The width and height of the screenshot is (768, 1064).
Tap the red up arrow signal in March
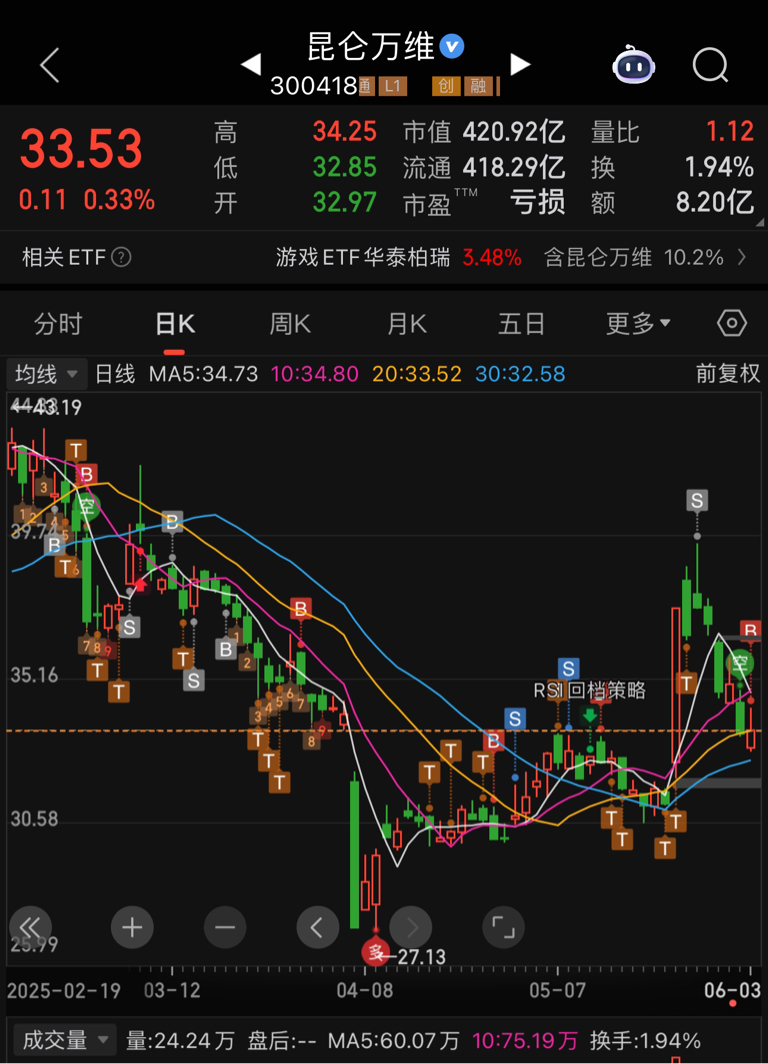pos(141,584)
